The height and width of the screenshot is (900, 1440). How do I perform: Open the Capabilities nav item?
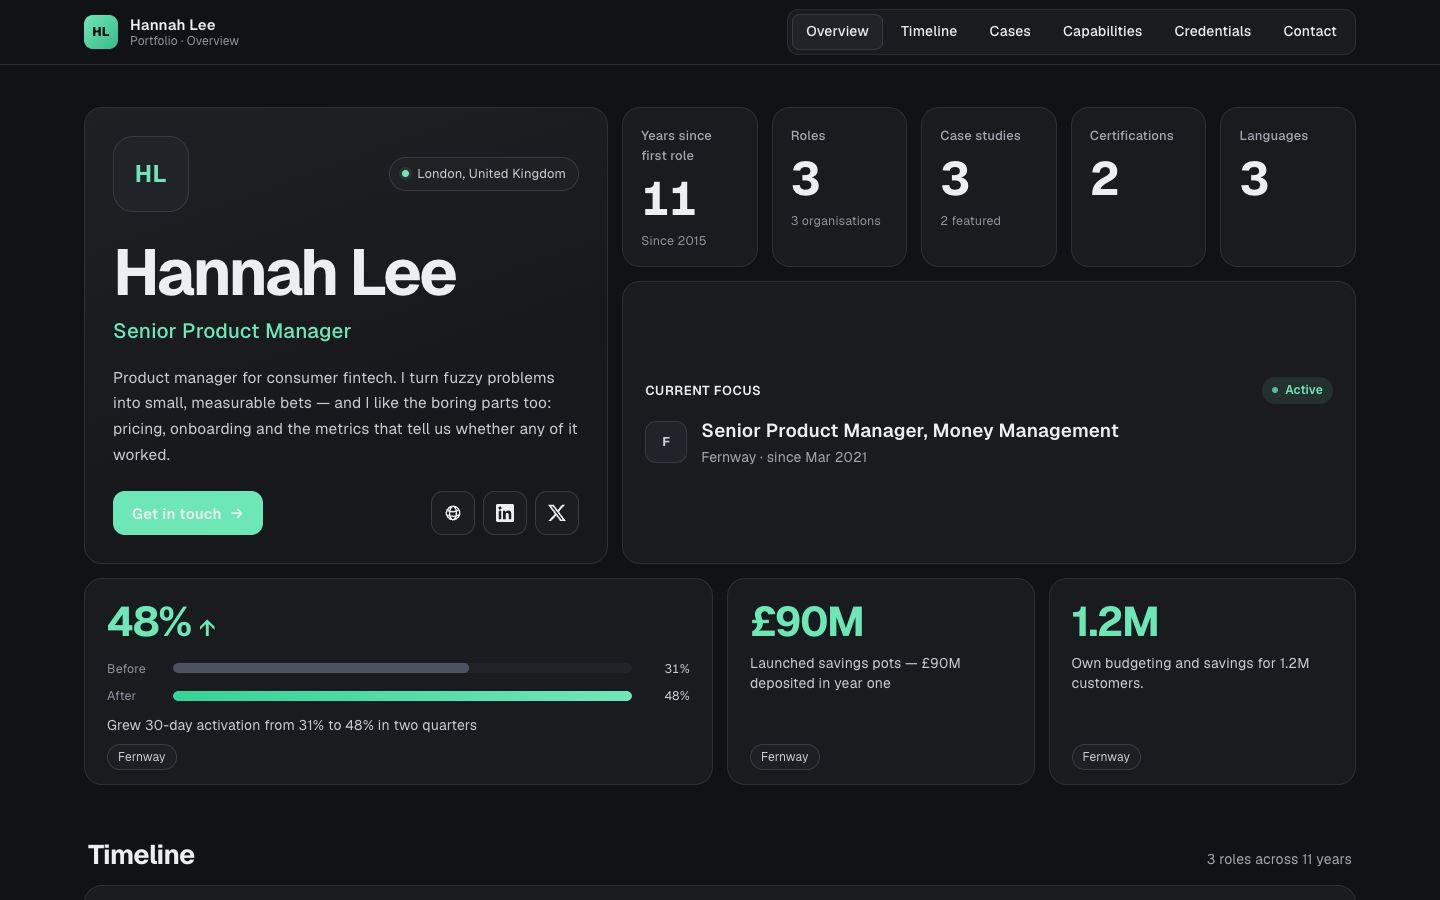point(1102,32)
